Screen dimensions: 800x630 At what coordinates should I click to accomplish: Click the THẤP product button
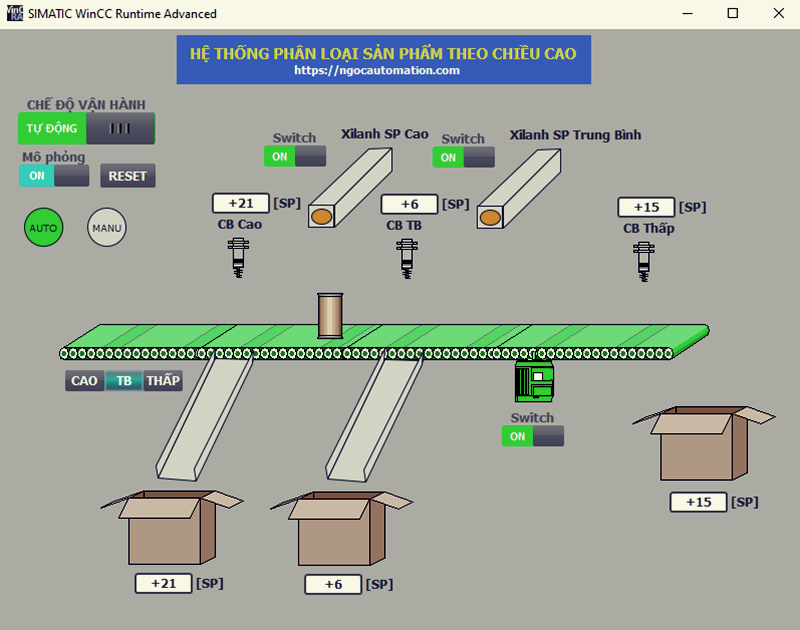pos(163,381)
